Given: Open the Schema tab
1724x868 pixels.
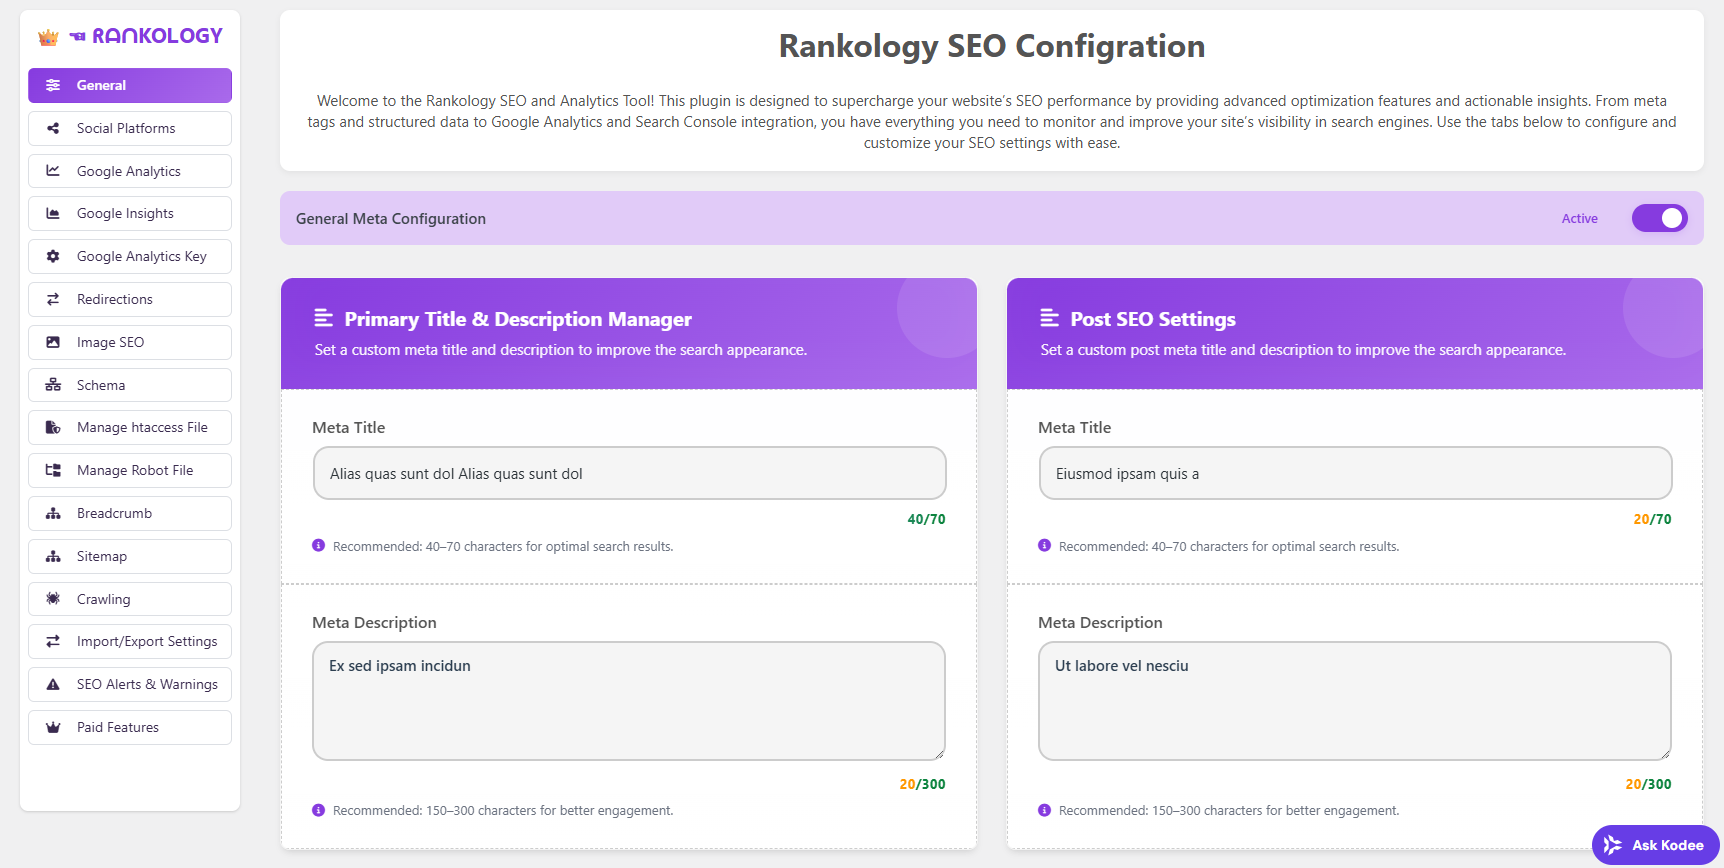Looking at the screenshot, I should point(130,385).
